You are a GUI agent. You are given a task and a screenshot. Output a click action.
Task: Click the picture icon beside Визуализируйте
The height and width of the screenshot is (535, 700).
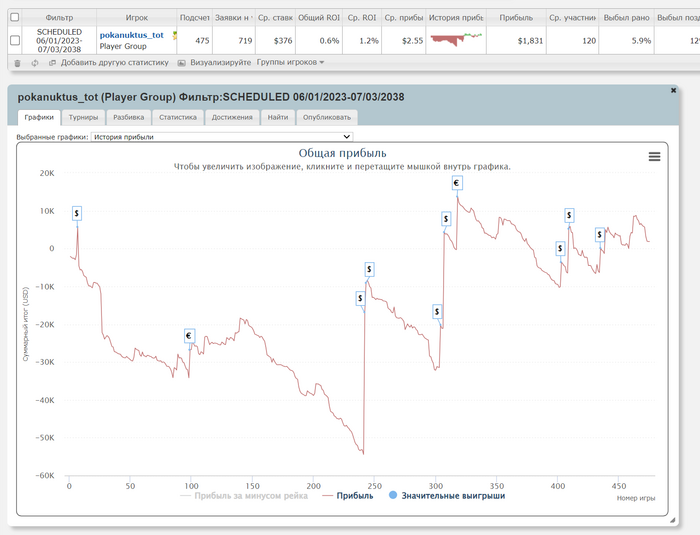181,63
